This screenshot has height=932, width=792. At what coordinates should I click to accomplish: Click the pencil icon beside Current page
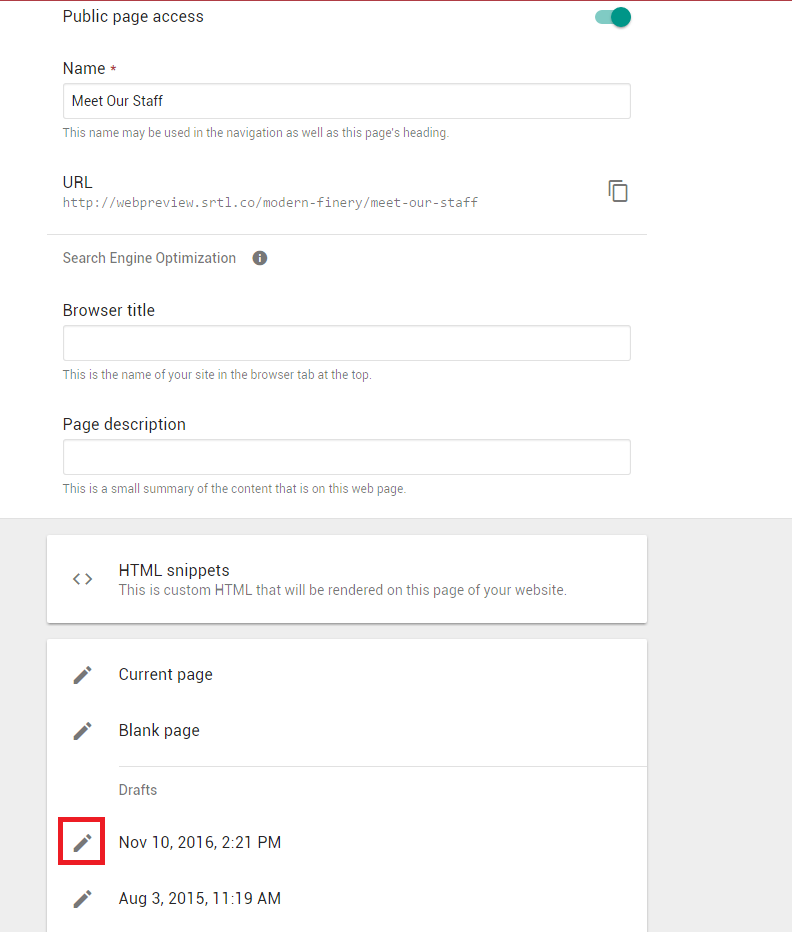pyautogui.click(x=83, y=675)
